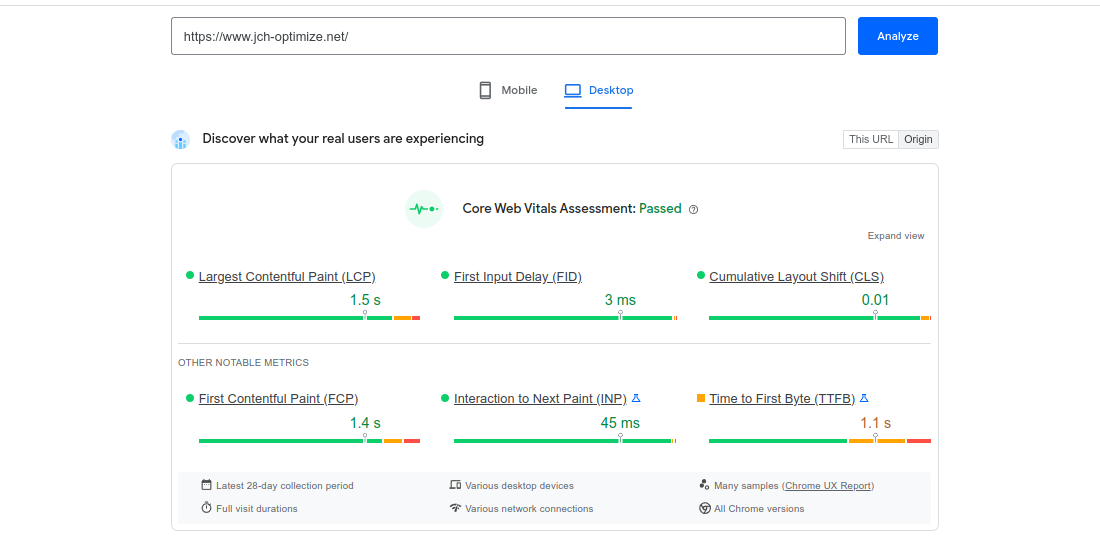1100x546 pixels.
Task: Click the Chrome icon for Chrome versions
Action: [705, 508]
